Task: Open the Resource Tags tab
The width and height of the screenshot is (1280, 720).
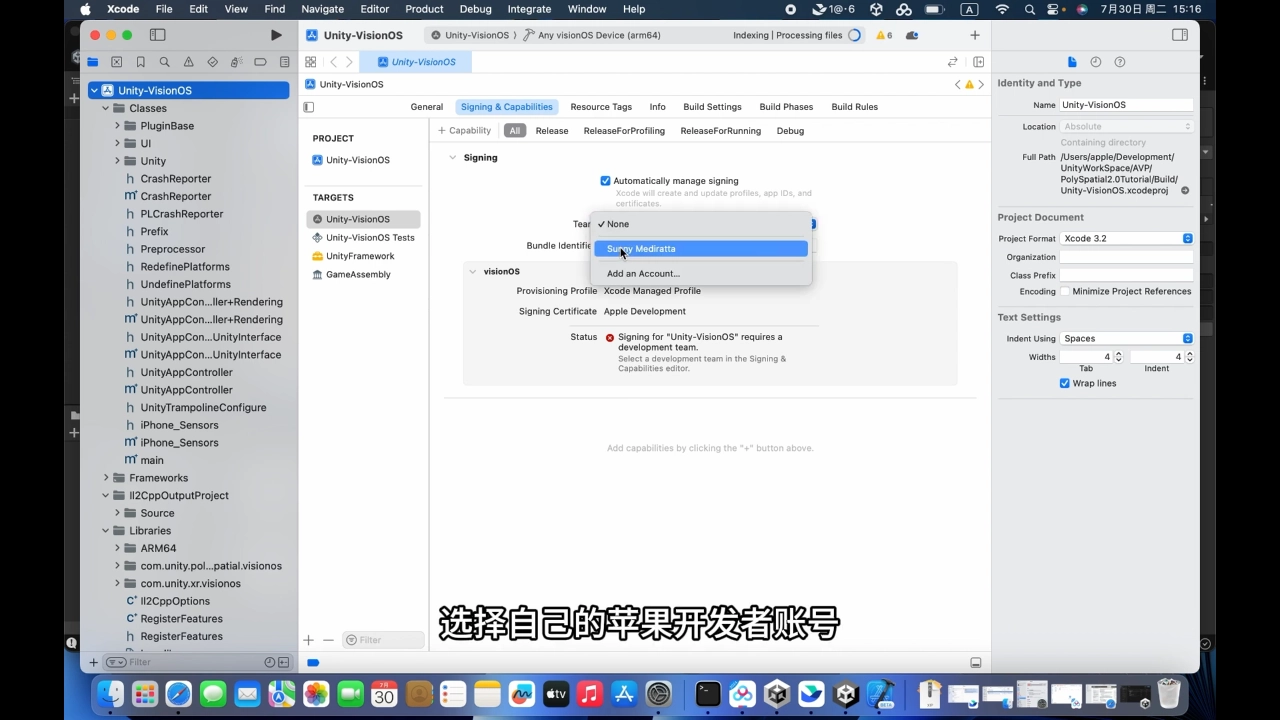Action: tap(601, 107)
